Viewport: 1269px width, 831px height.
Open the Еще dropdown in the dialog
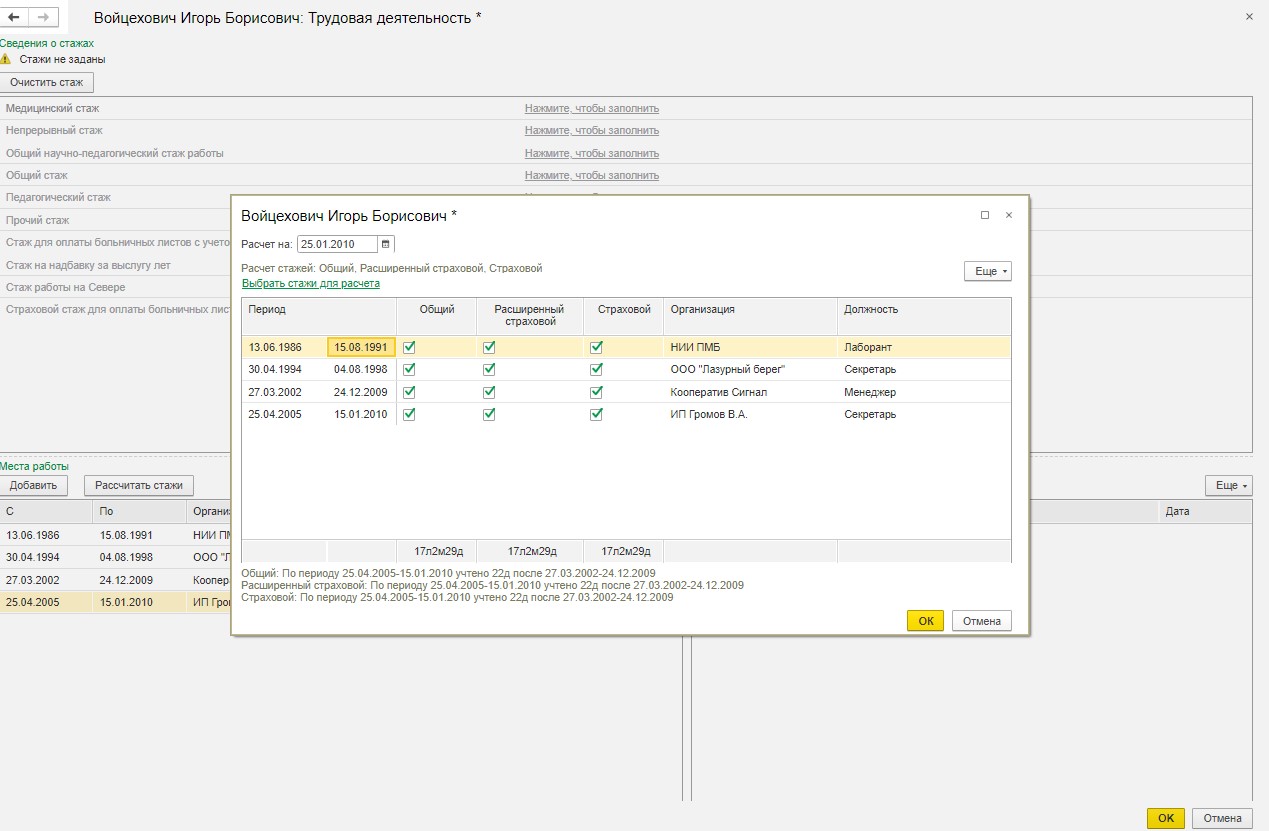[988, 271]
